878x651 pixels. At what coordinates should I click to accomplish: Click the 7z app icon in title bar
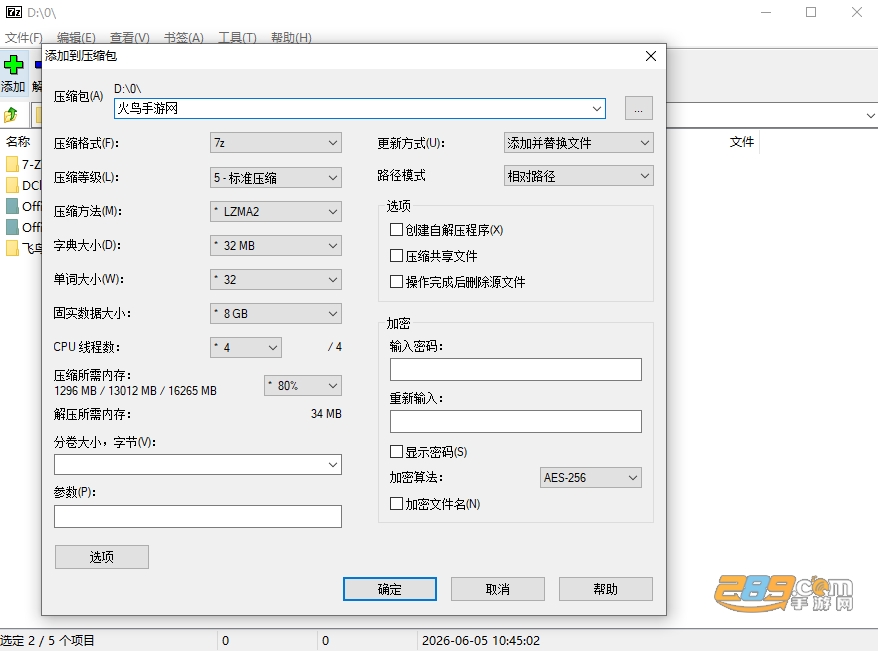pyautogui.click(x=13, y=12)
